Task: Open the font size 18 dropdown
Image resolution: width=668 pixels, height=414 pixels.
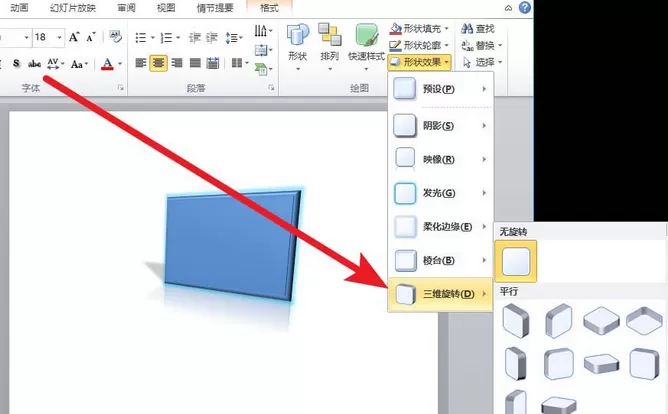Action: (x=59, y=37)
